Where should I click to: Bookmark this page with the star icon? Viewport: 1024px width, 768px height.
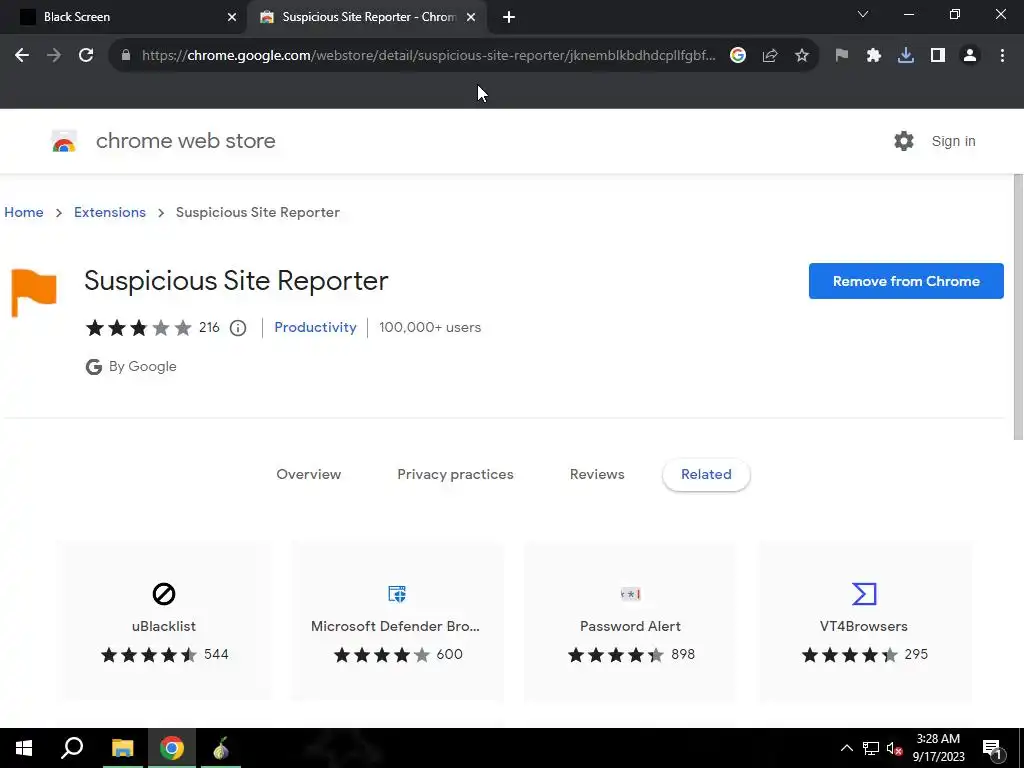pyautogui.click(x=802, y=56)
